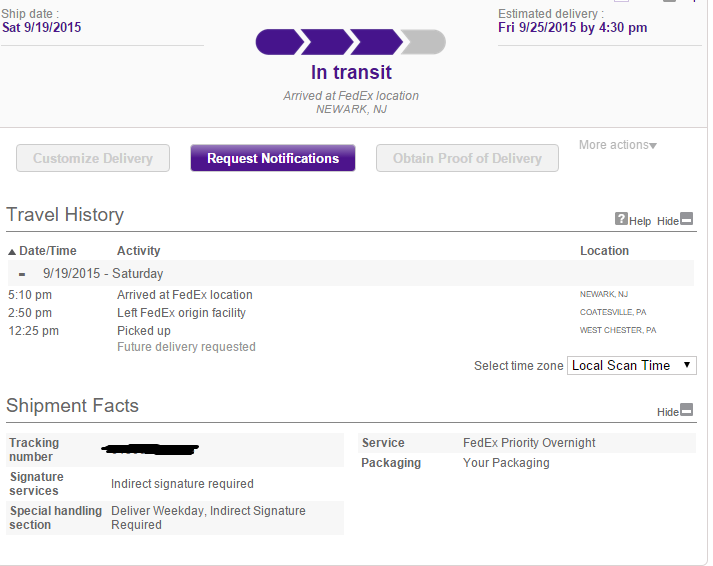Open the Local Scan Time zone dropdown
Image resolution: width=713 pixels, height=566 pixels.
pos(631,365)
